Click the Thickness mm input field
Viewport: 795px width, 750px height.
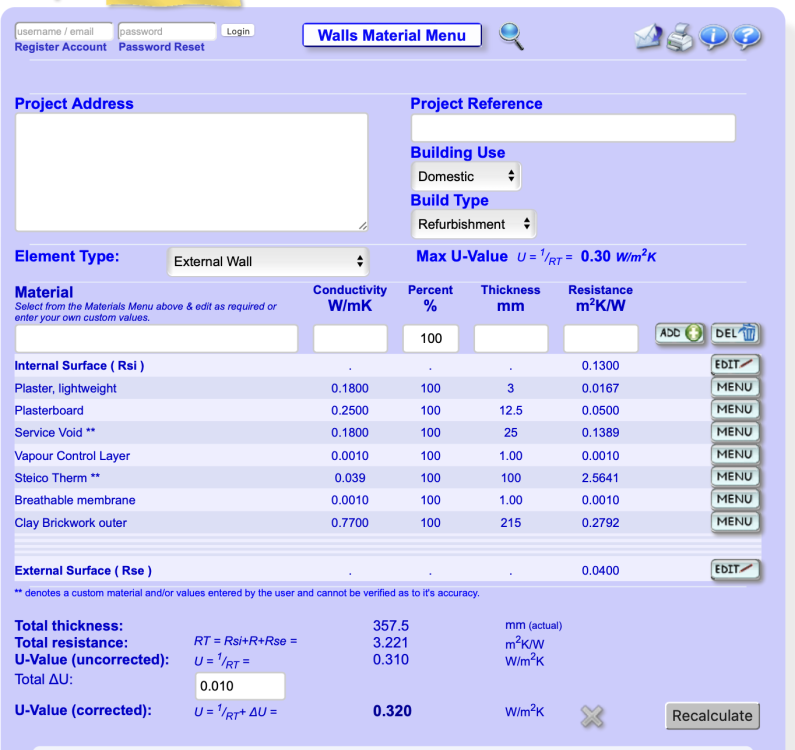tap(511, 339)
